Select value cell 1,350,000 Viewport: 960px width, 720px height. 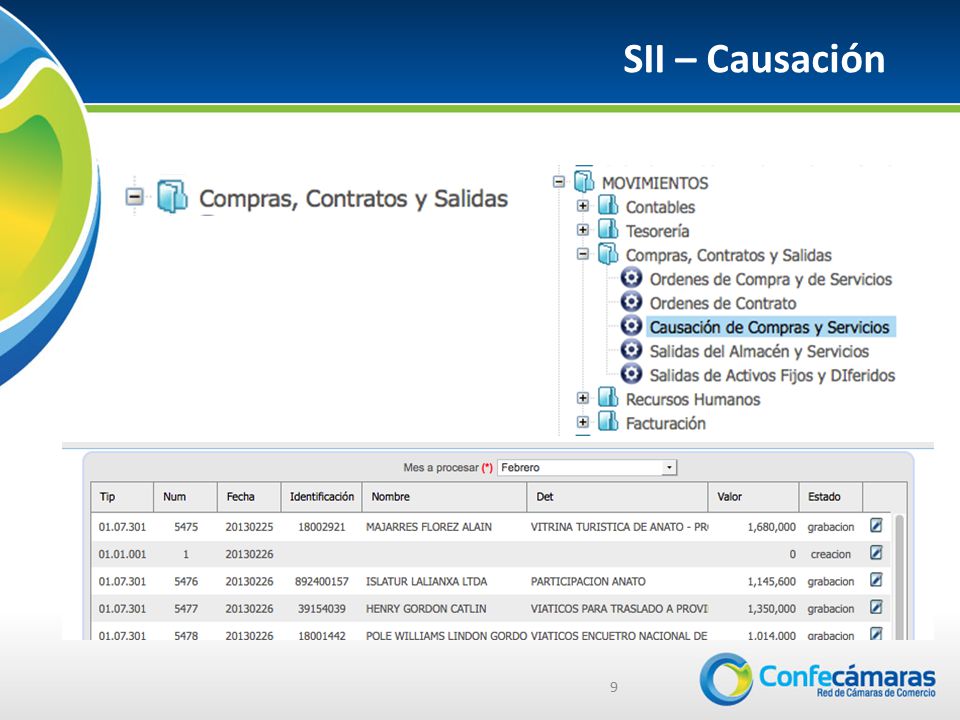click(x=771, y=609)
